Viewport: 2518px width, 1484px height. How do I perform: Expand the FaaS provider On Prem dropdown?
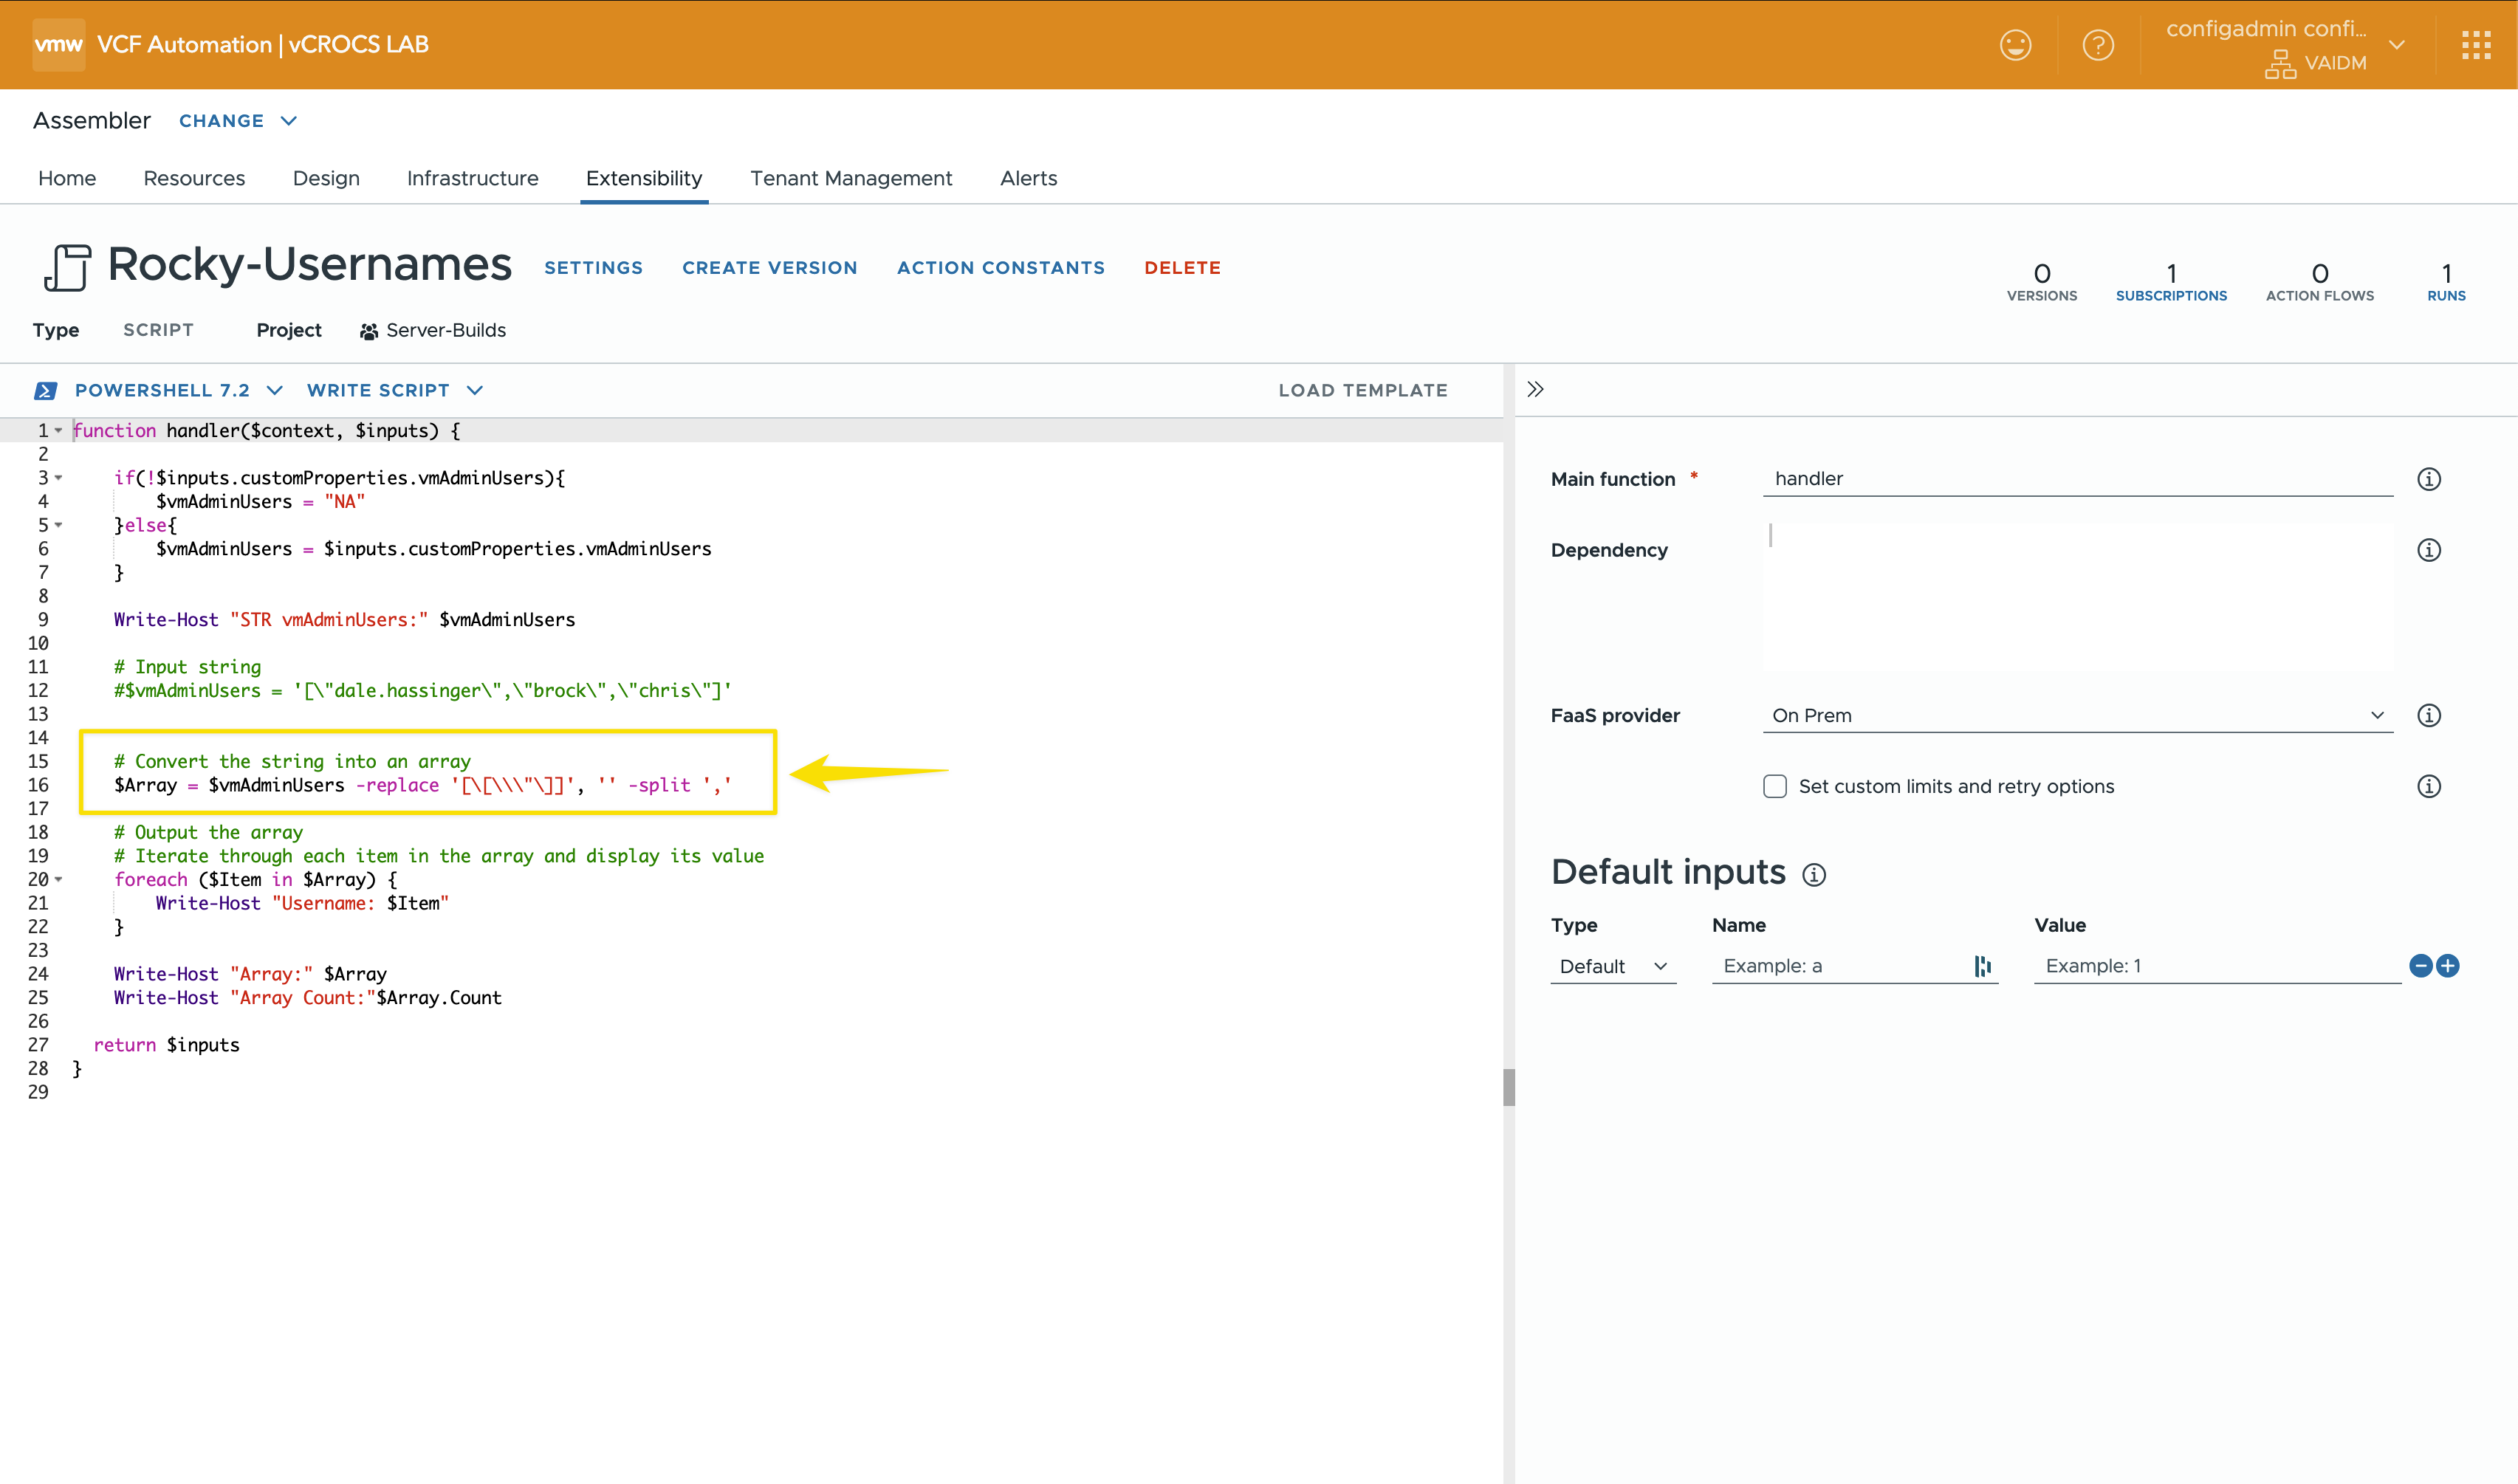(2076, 715)
